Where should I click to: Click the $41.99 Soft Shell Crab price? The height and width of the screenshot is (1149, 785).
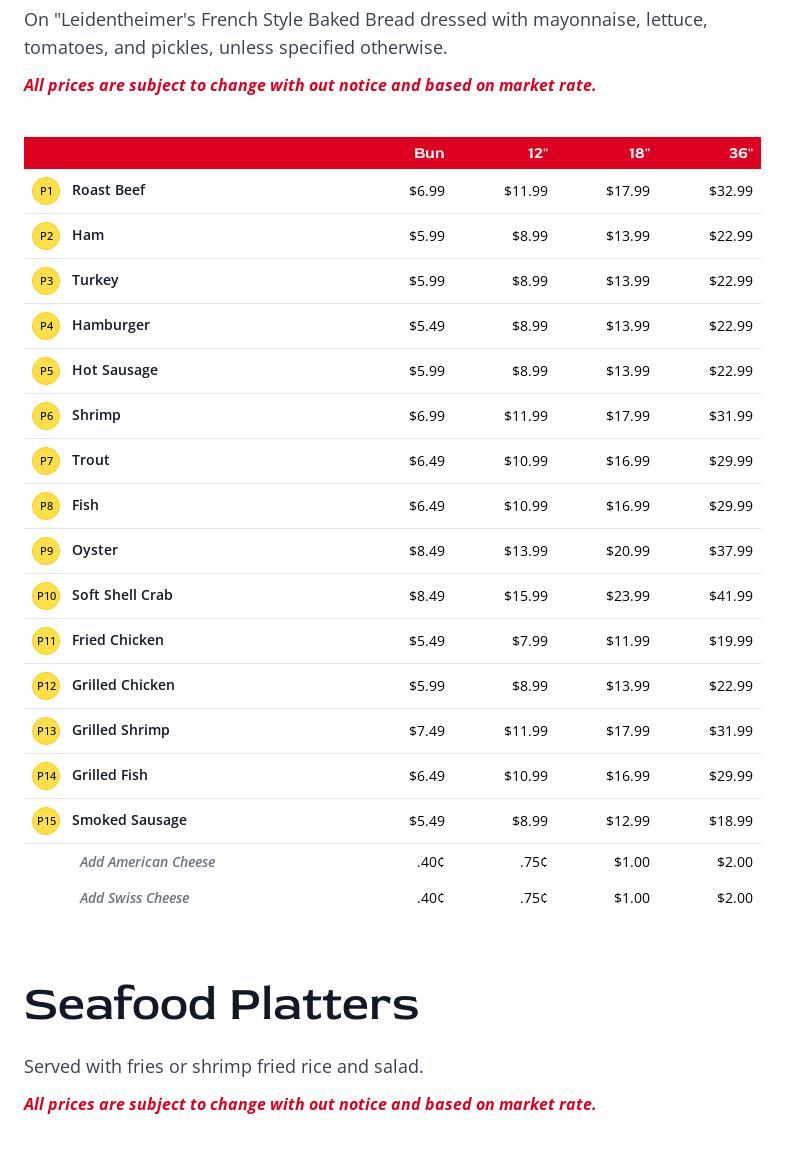(731, 596)
